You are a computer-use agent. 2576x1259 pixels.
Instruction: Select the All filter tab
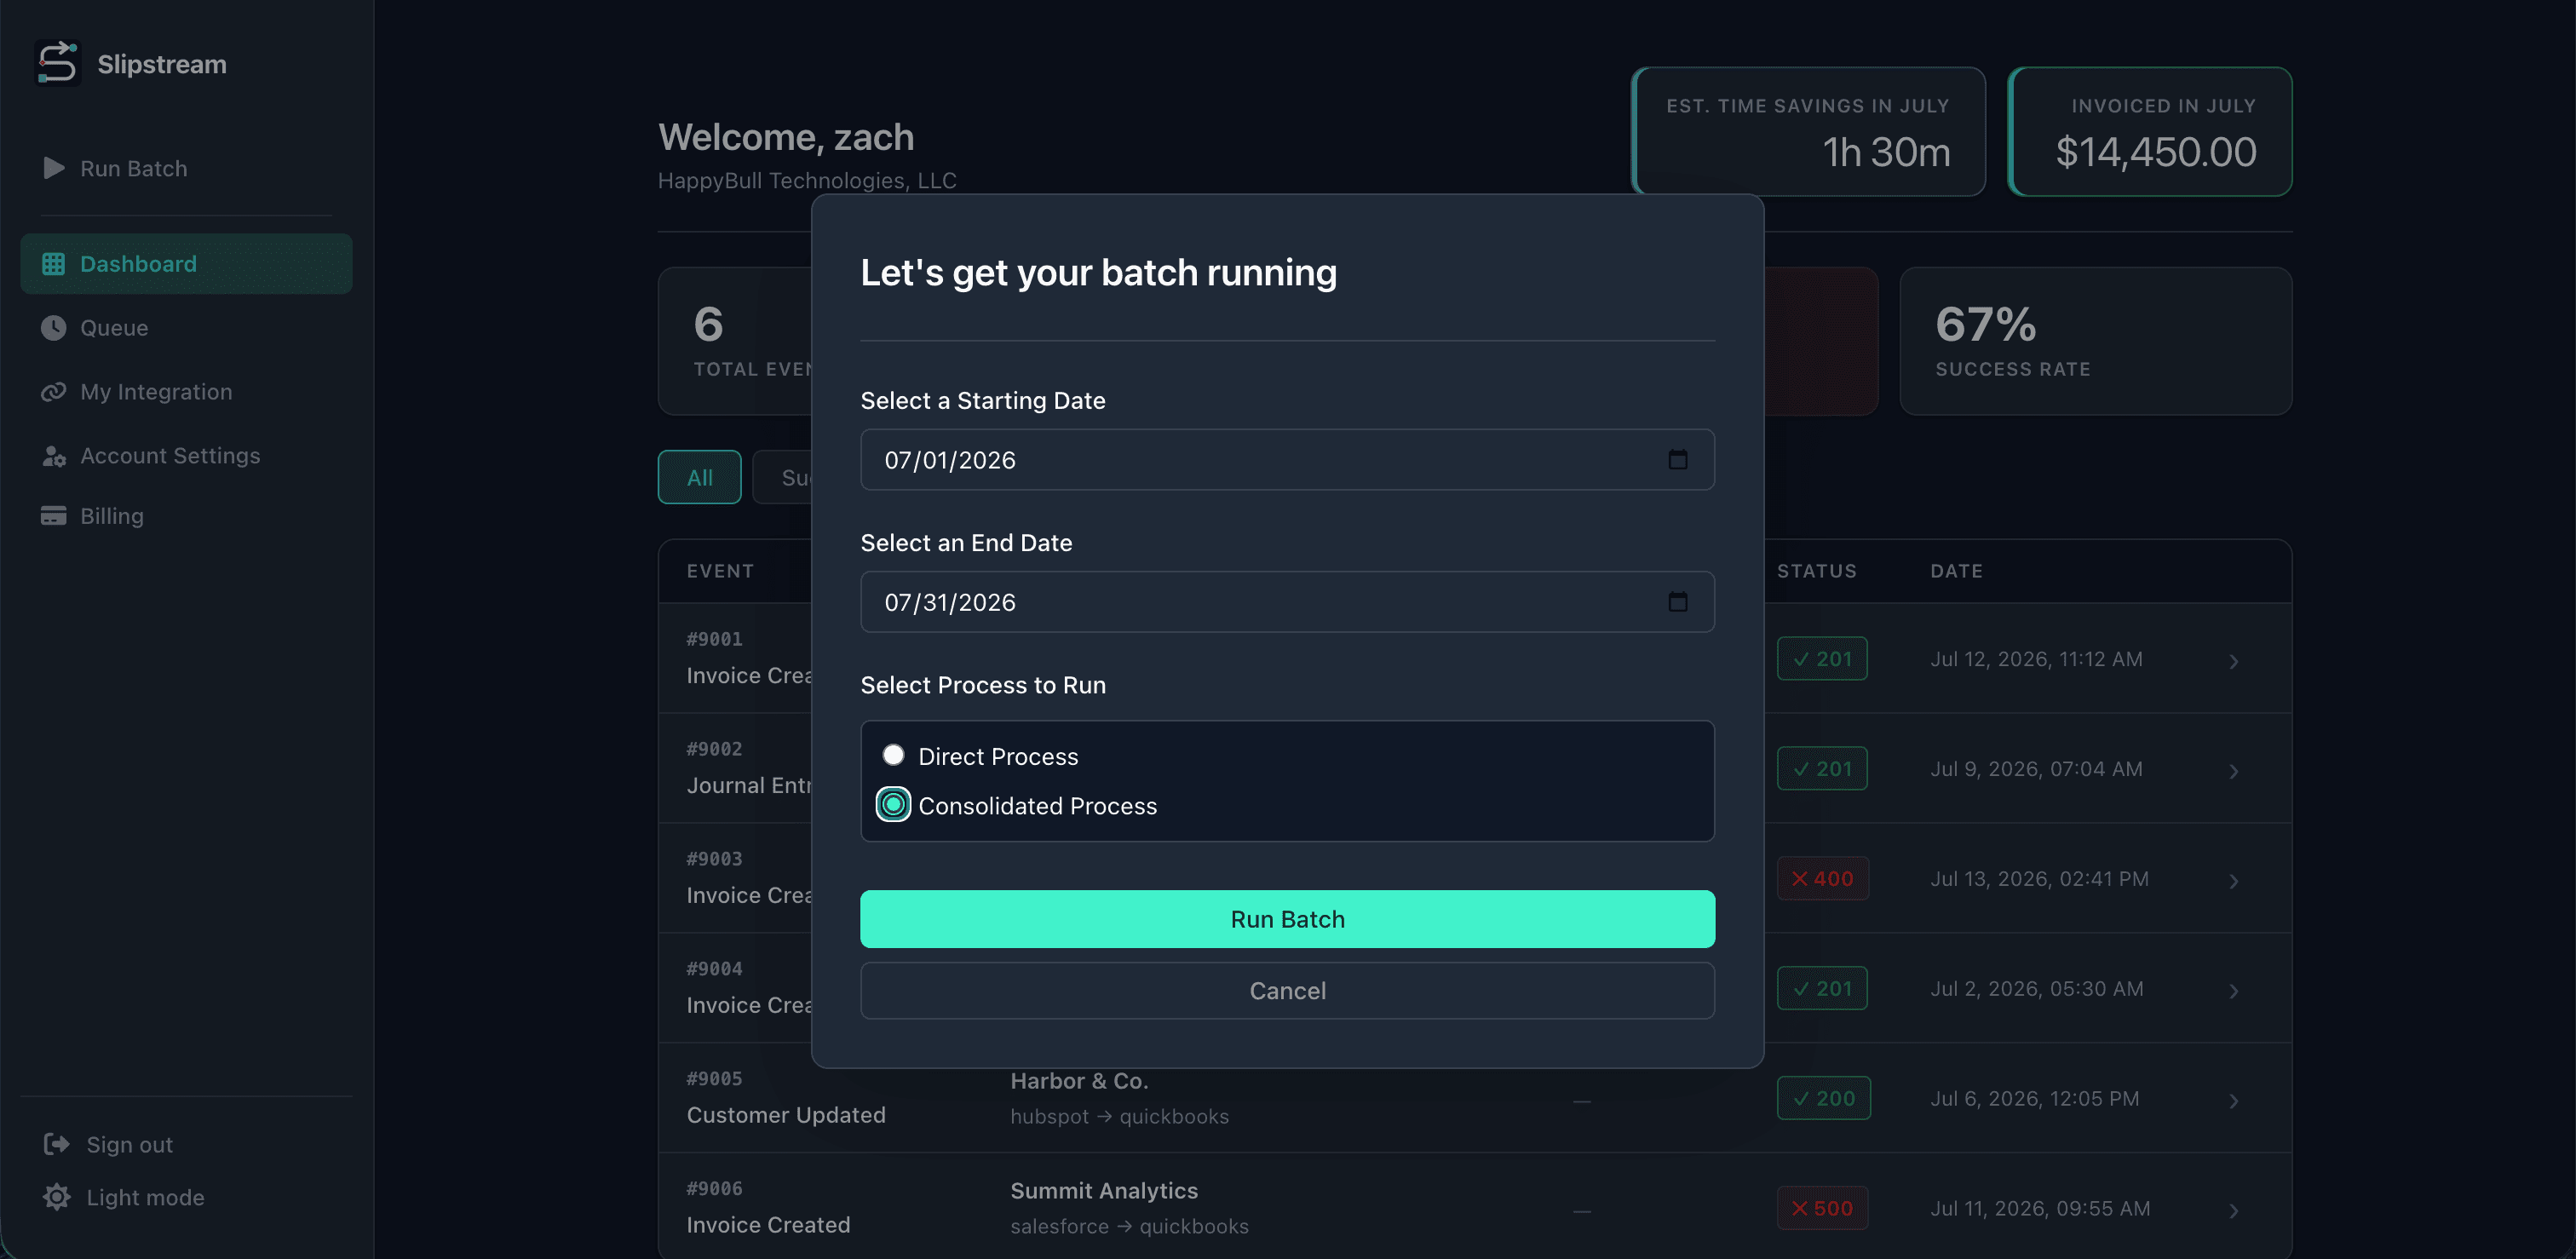[699, 477]
